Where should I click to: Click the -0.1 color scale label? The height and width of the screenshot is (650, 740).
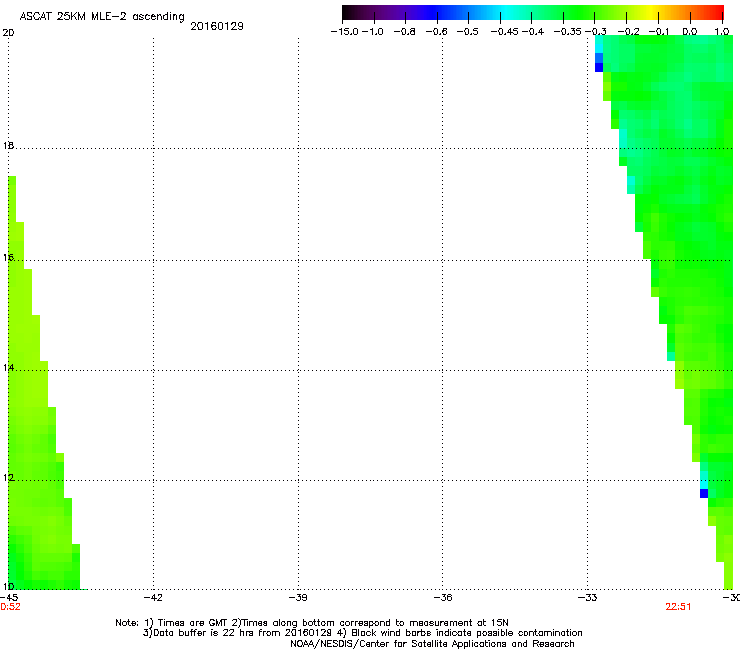659,32
